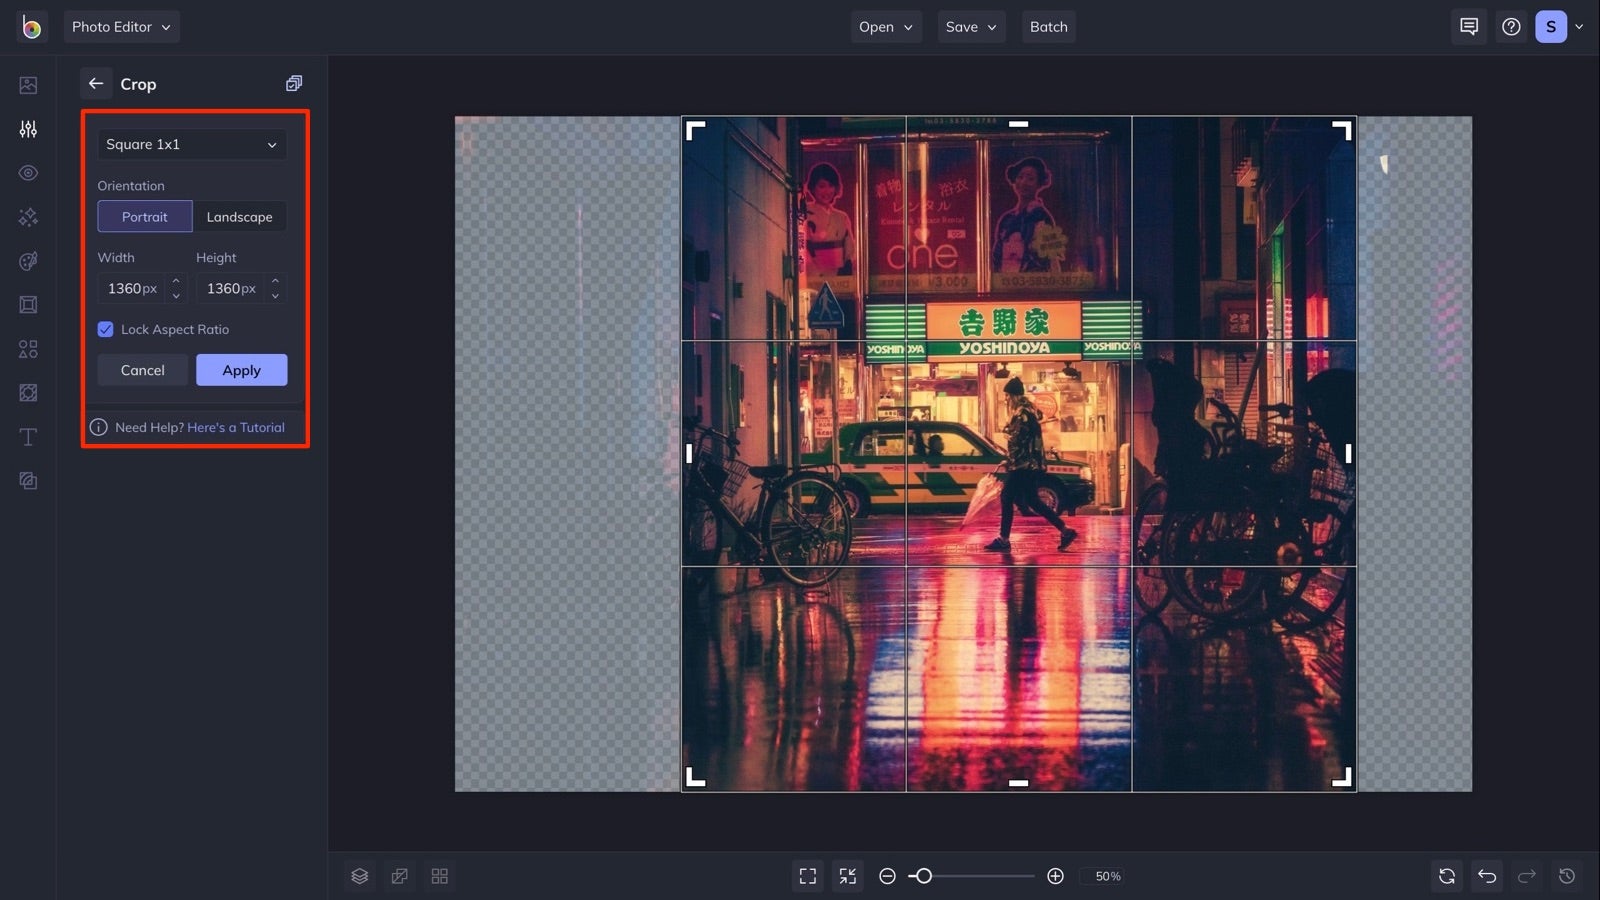The image size is (1600, 900).
Task: Open the Touch Up eye tool
Action: [x=27, y=173]
